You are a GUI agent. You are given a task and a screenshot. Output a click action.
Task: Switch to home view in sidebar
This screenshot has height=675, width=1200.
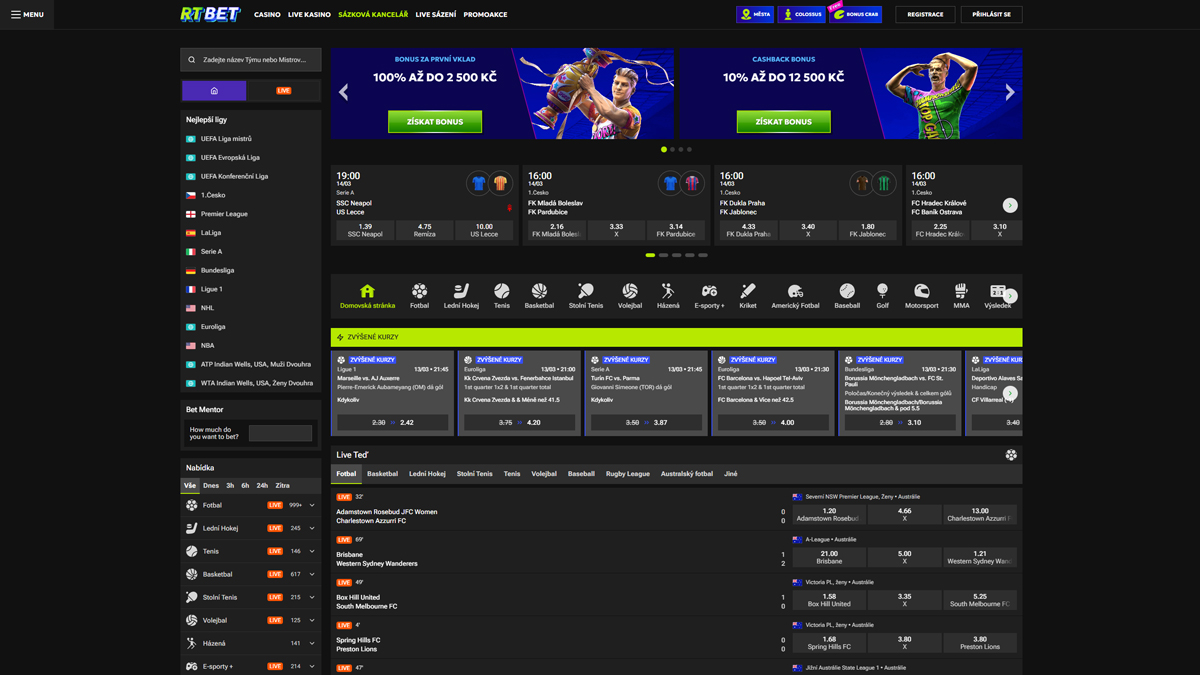coord(214,91)
